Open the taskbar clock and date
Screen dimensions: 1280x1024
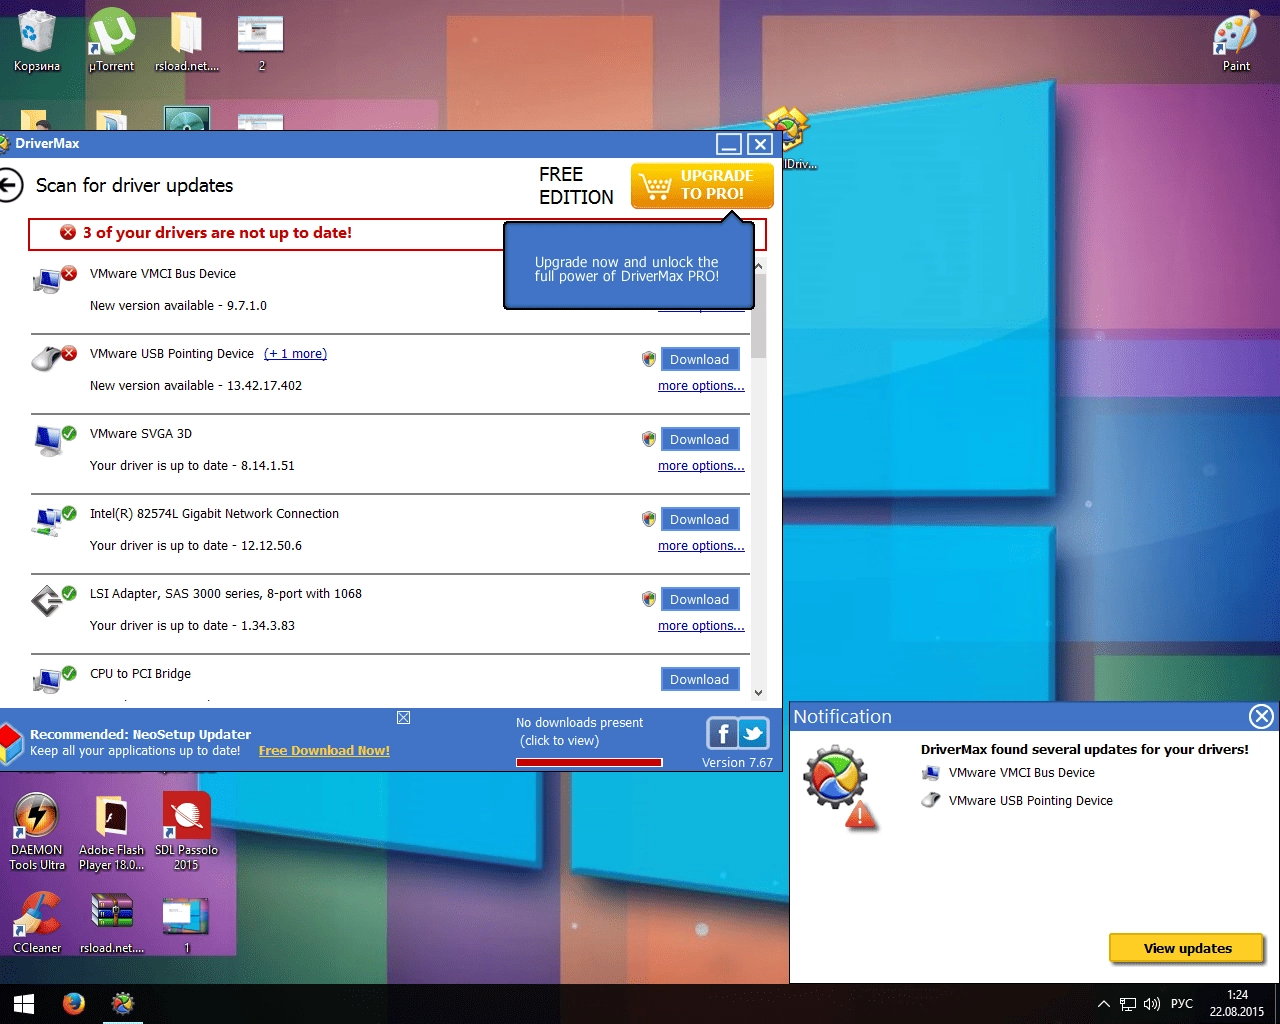pyautogui.click(x=1237, y=1004)
